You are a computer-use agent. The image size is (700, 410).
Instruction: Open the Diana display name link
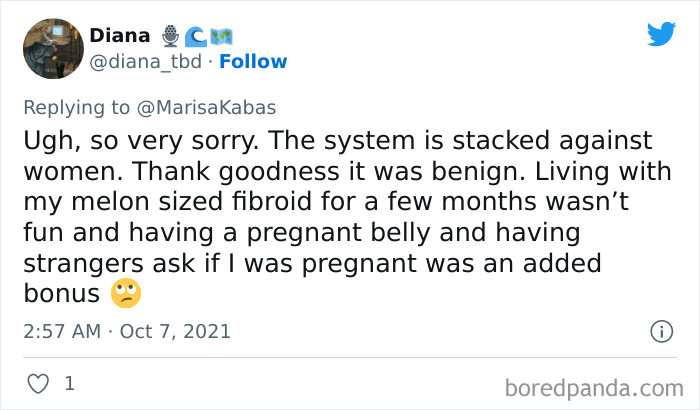[x=120, y=35]
